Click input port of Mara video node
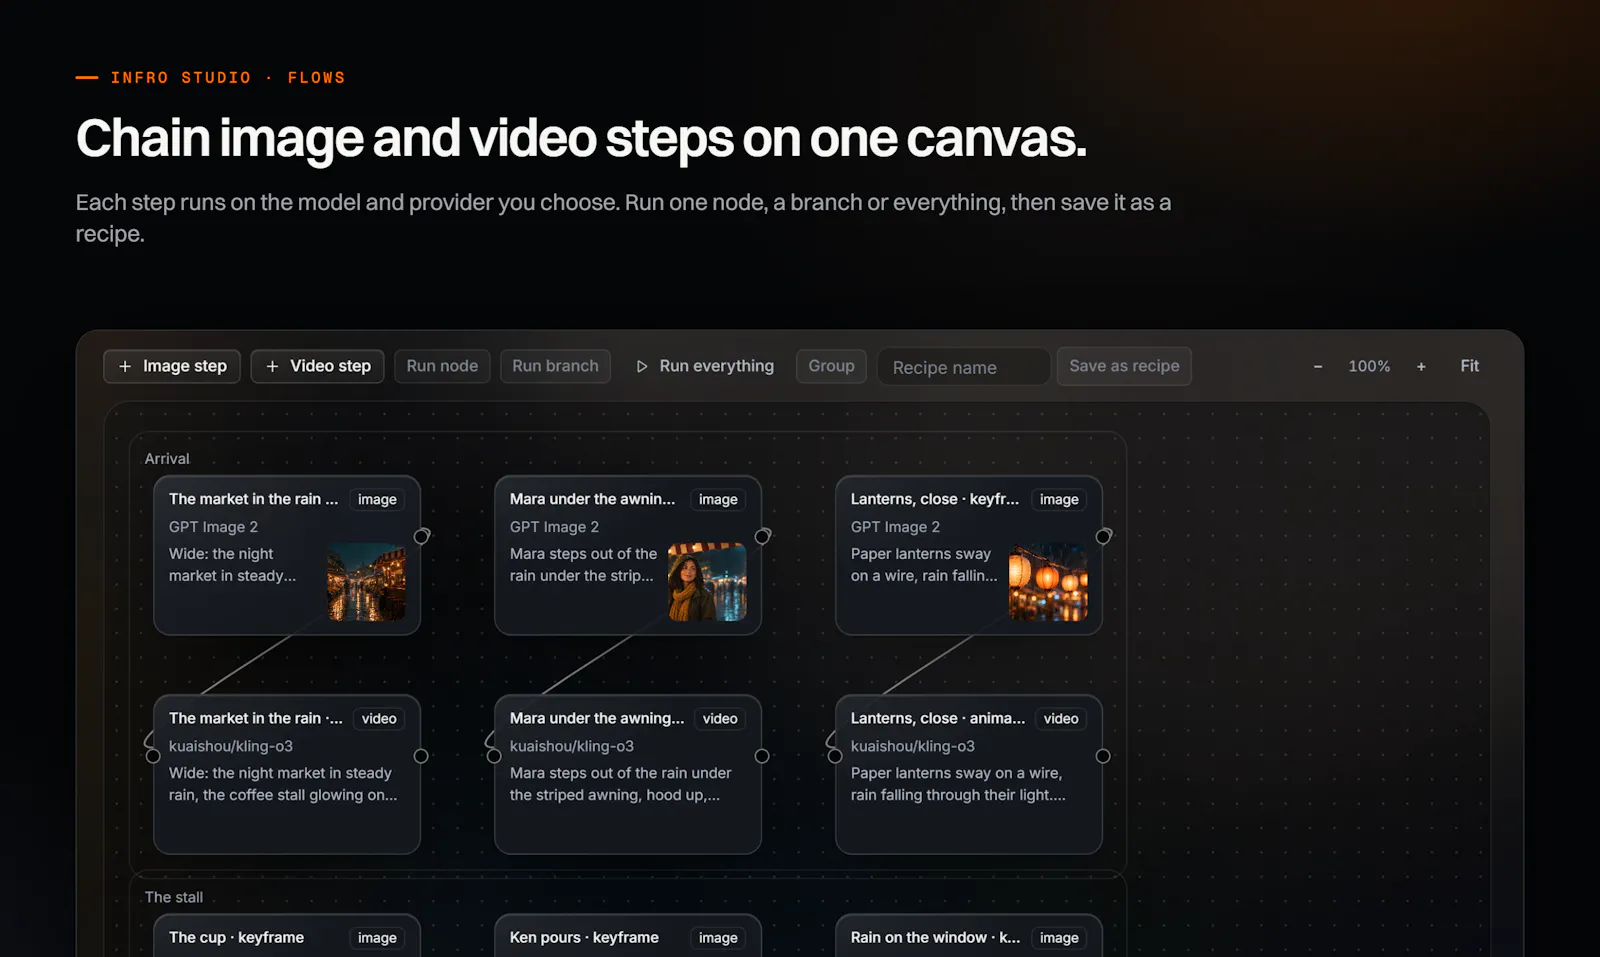 (494, 756)
